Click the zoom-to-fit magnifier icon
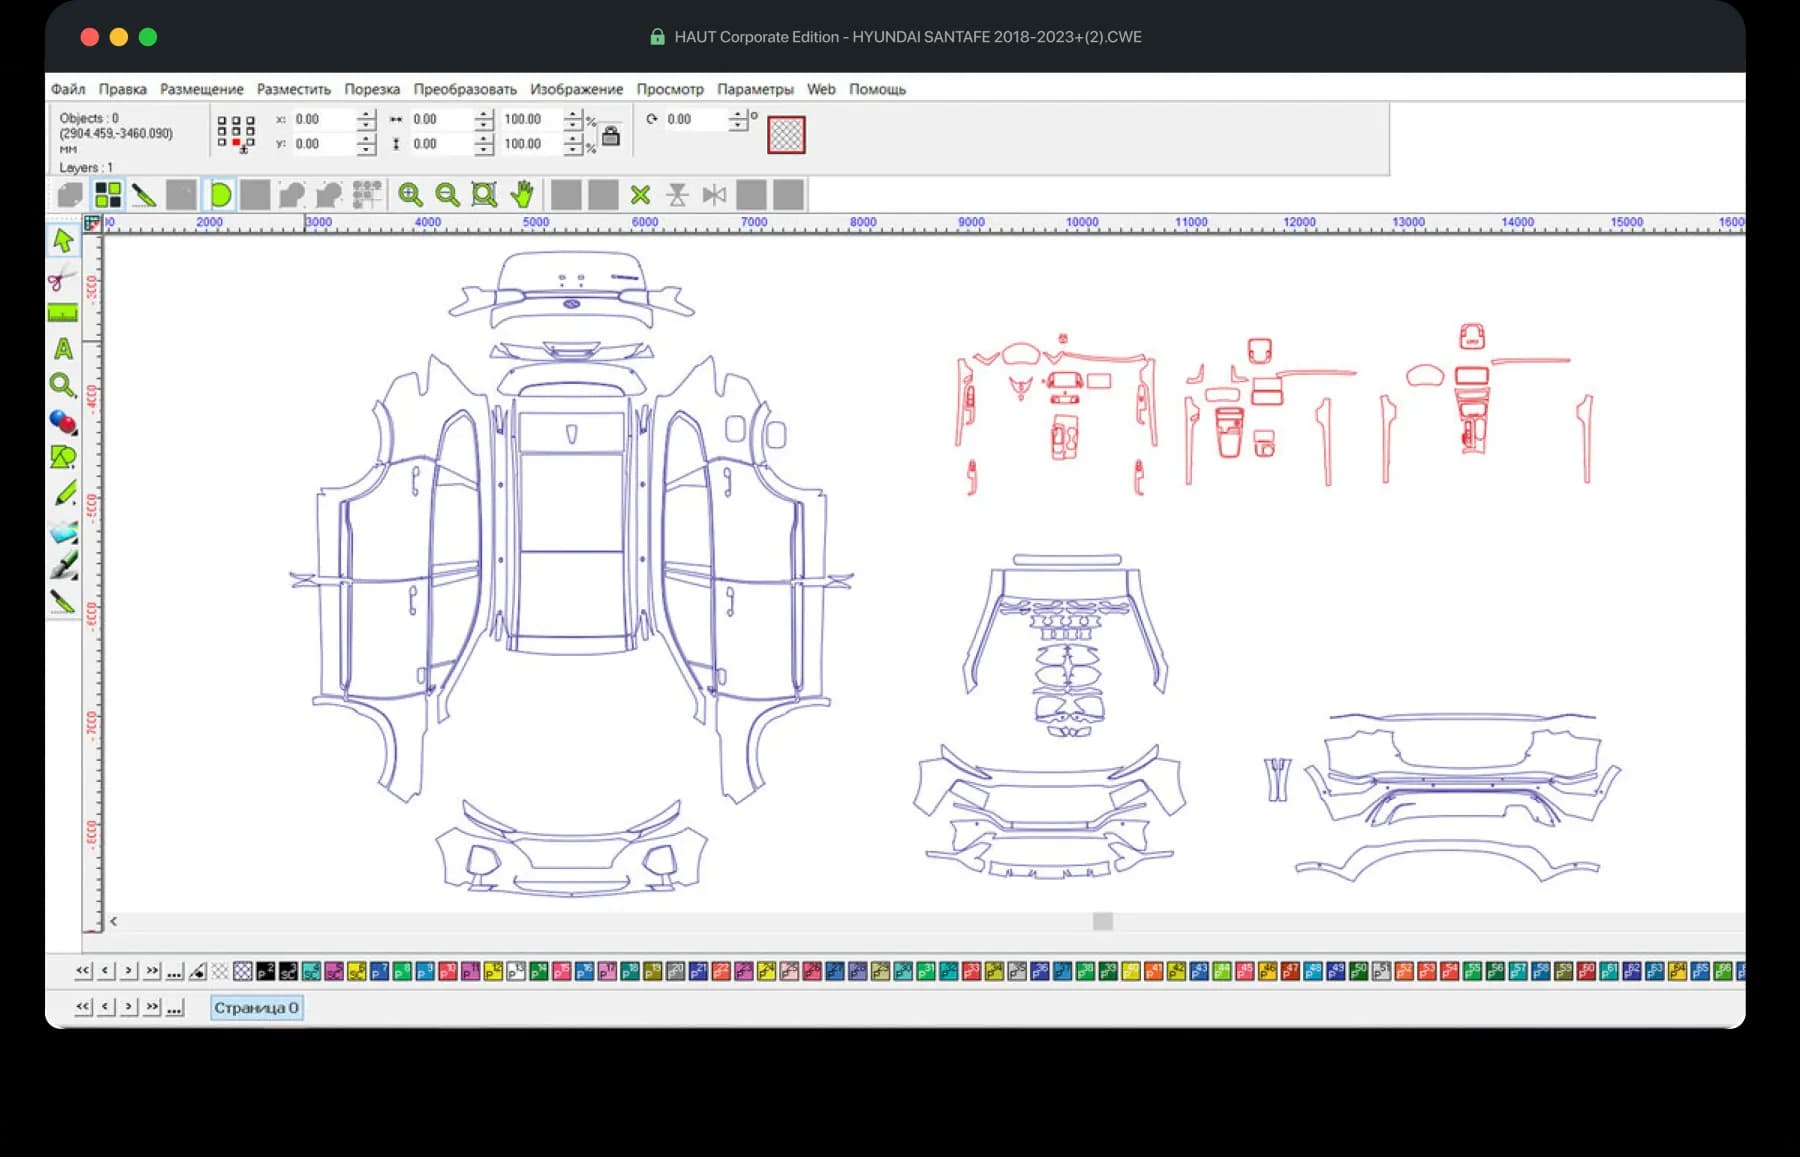The height and width of the screenshot is (1157, 1800). click(x=484, y=194)
